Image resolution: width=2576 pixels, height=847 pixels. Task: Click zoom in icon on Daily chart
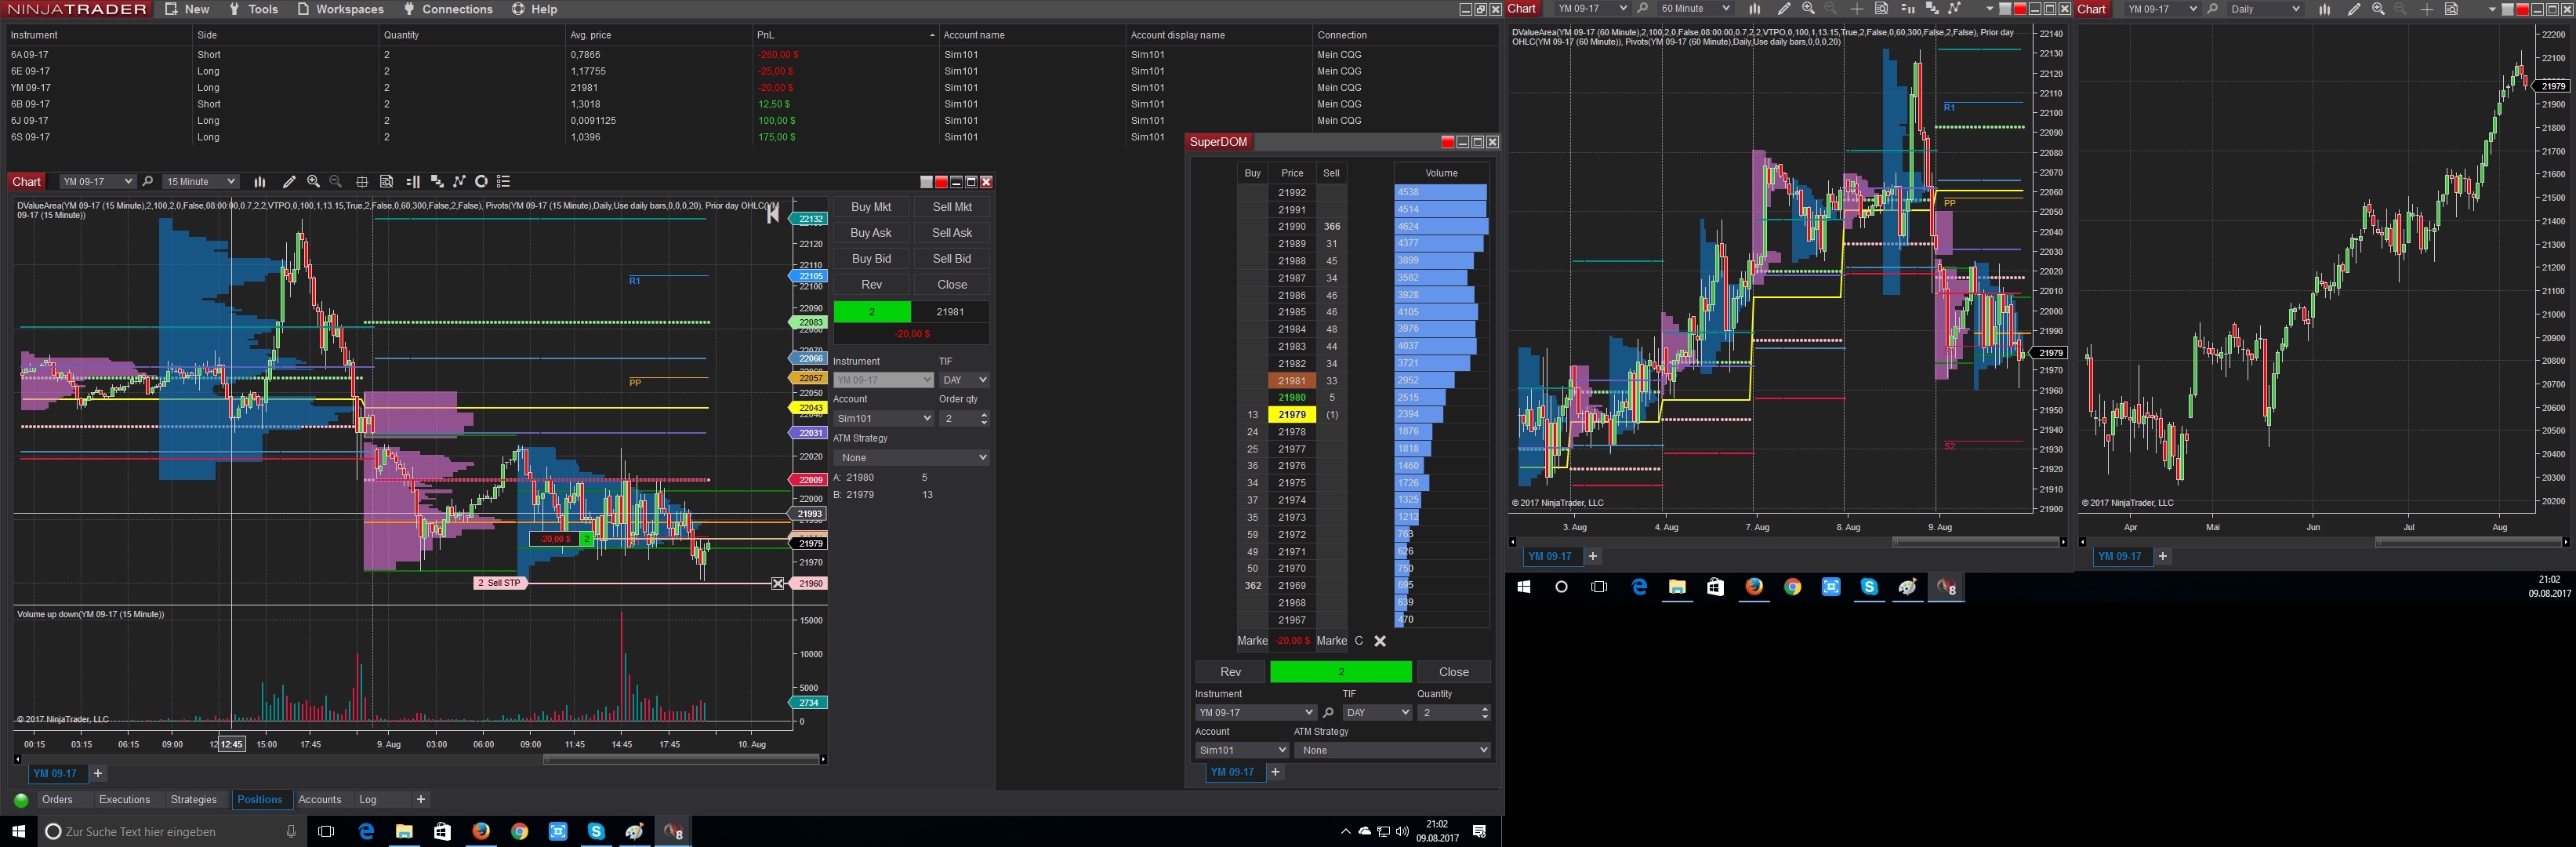point(2378,9)
